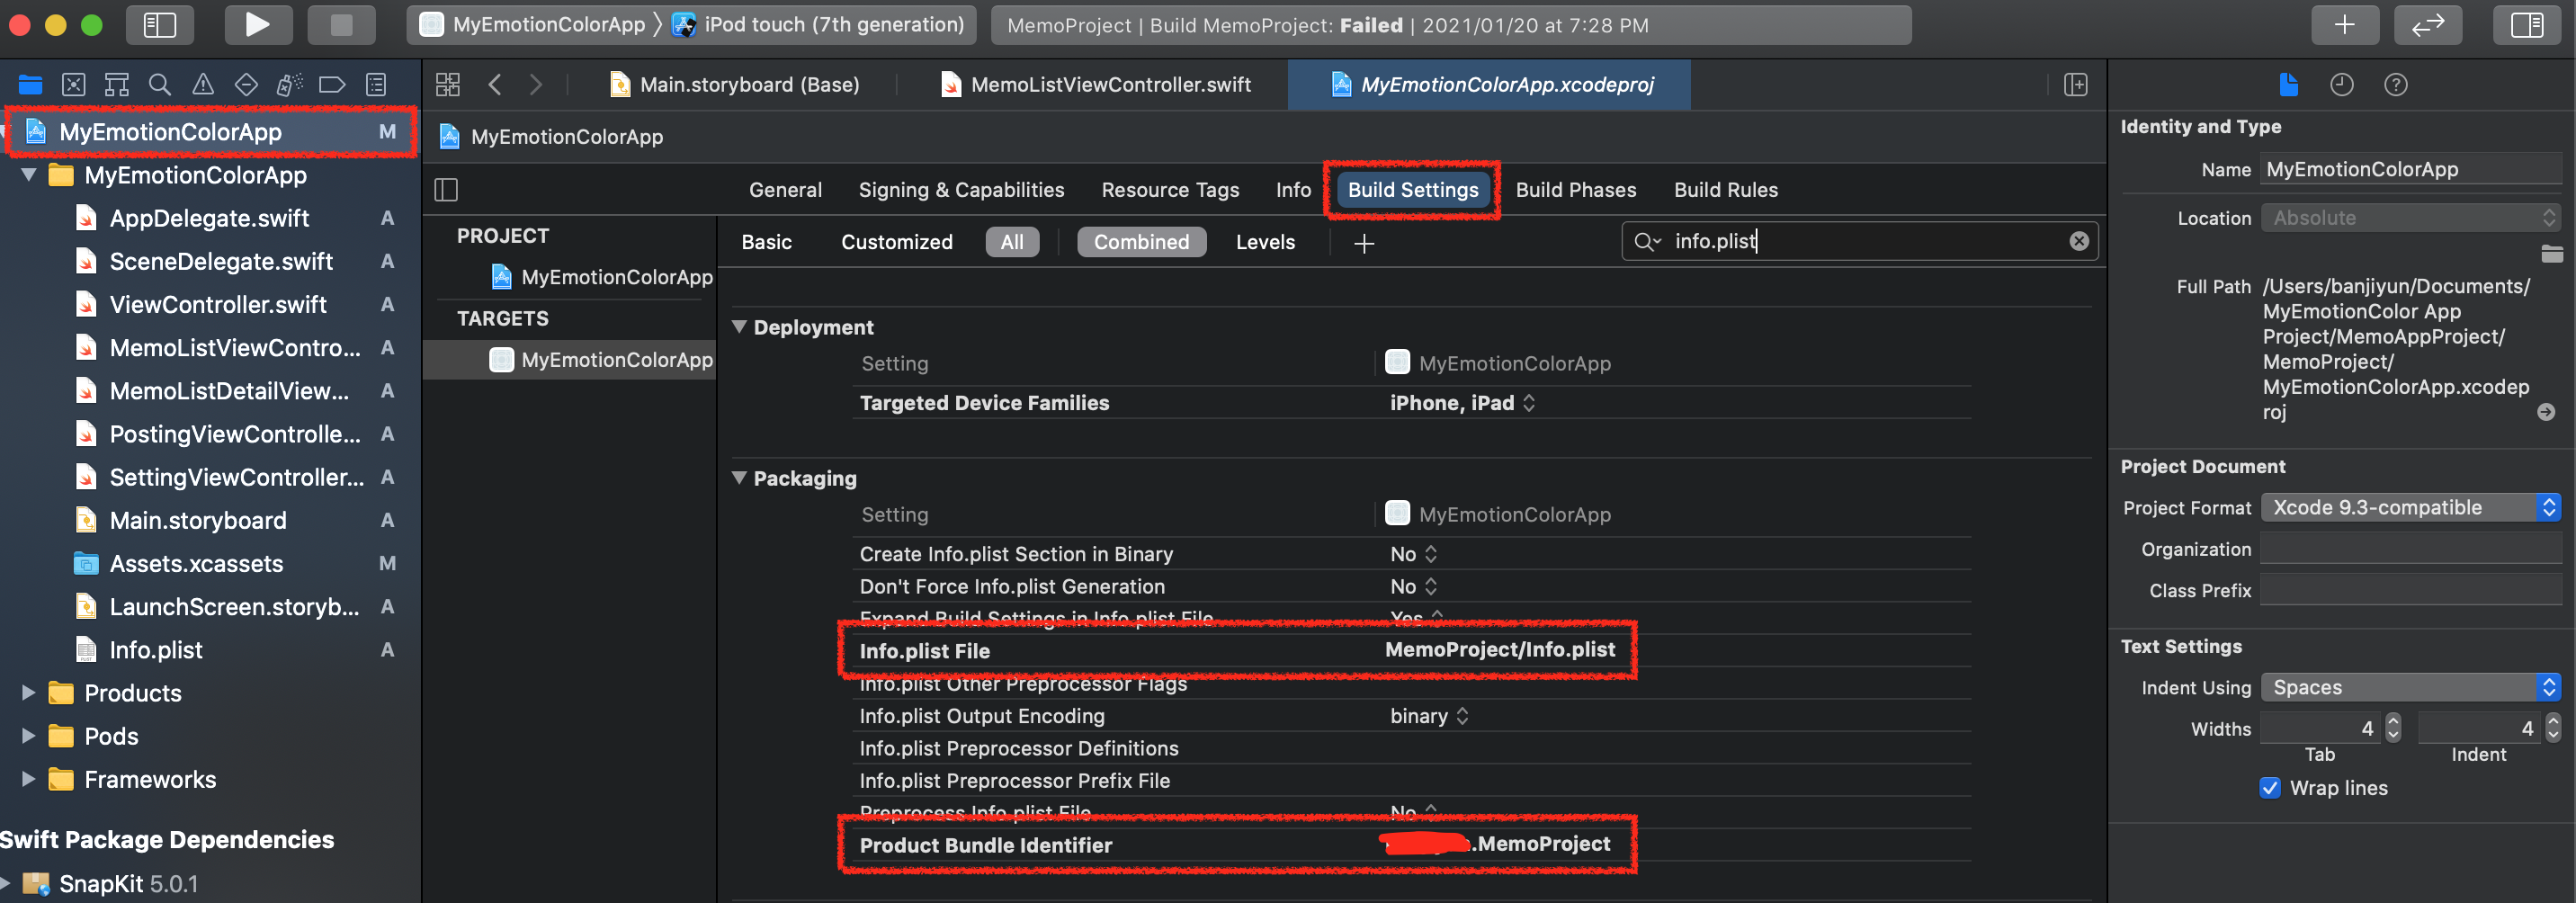The width and height of the screenshot is (2576, 903).
Task: Select MyEmotionColorApp under PROJECT
Action: (x=600, y=277)
